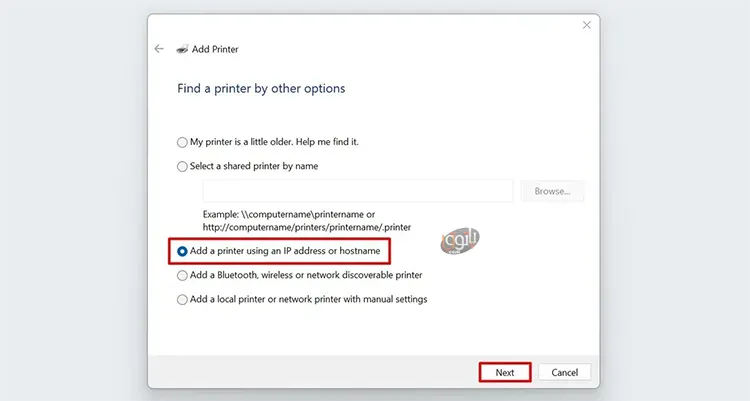Click the Add Printer icon in the title

[182, 49]
